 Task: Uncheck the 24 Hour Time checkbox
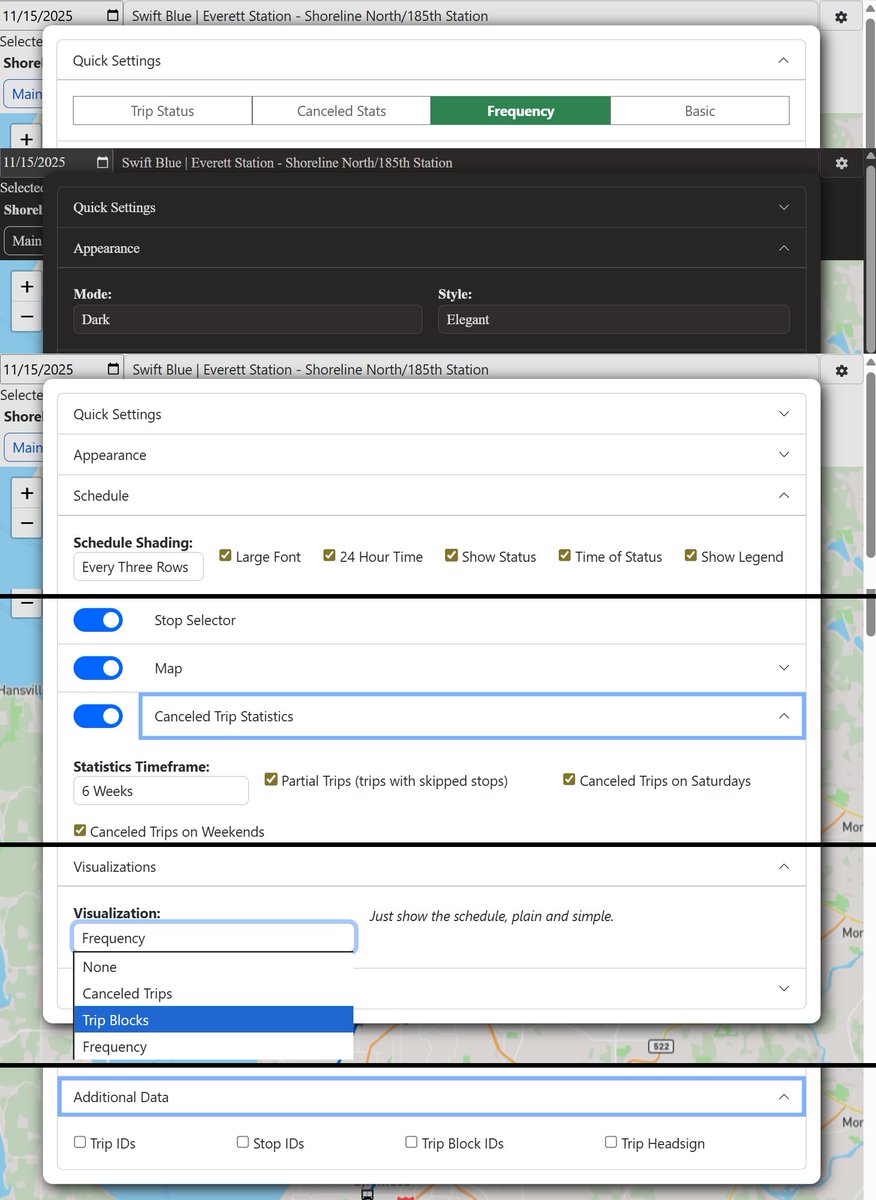pos(330,556)
